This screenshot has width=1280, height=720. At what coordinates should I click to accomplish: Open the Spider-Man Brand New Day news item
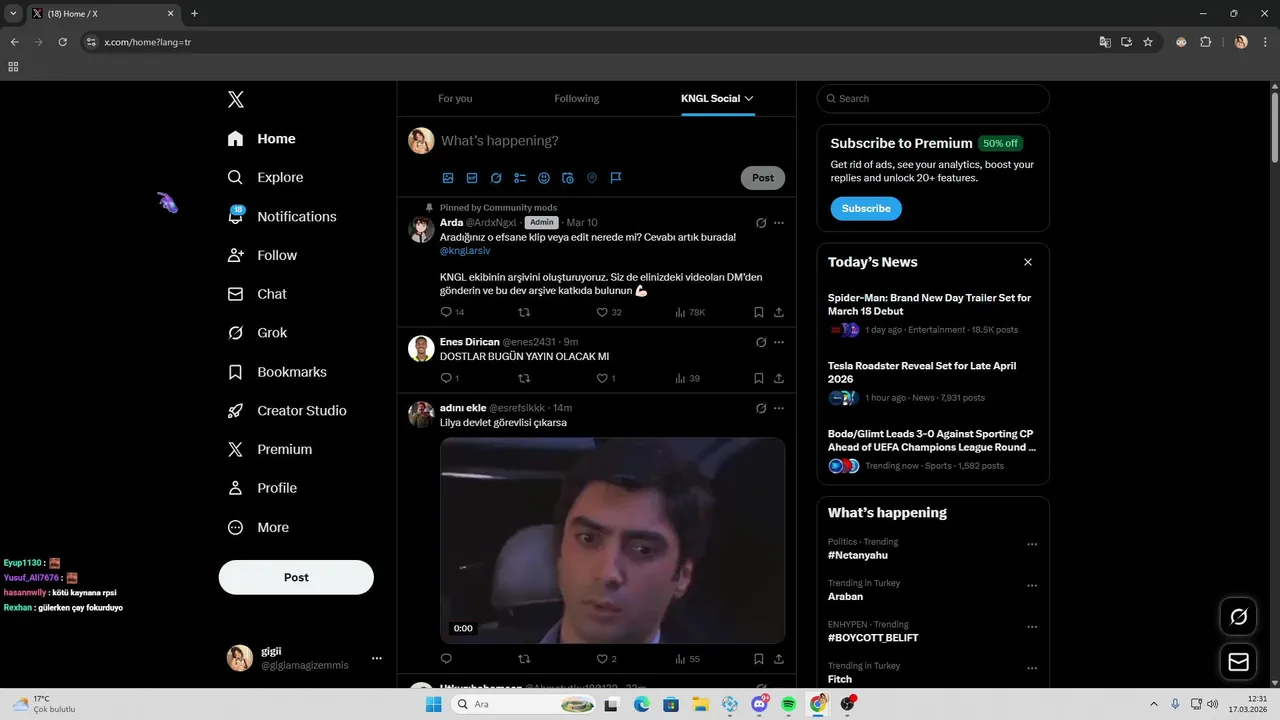933,314
